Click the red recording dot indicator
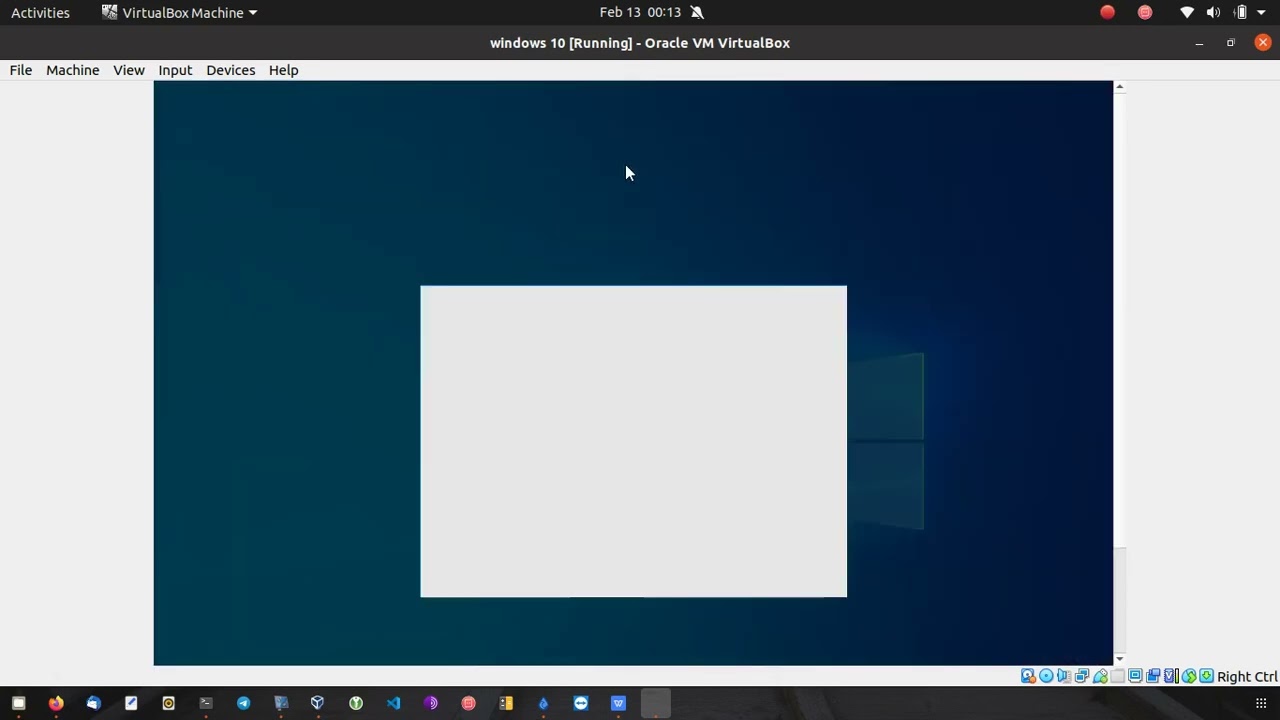The image size is (1280, 720). [1107, 12]
